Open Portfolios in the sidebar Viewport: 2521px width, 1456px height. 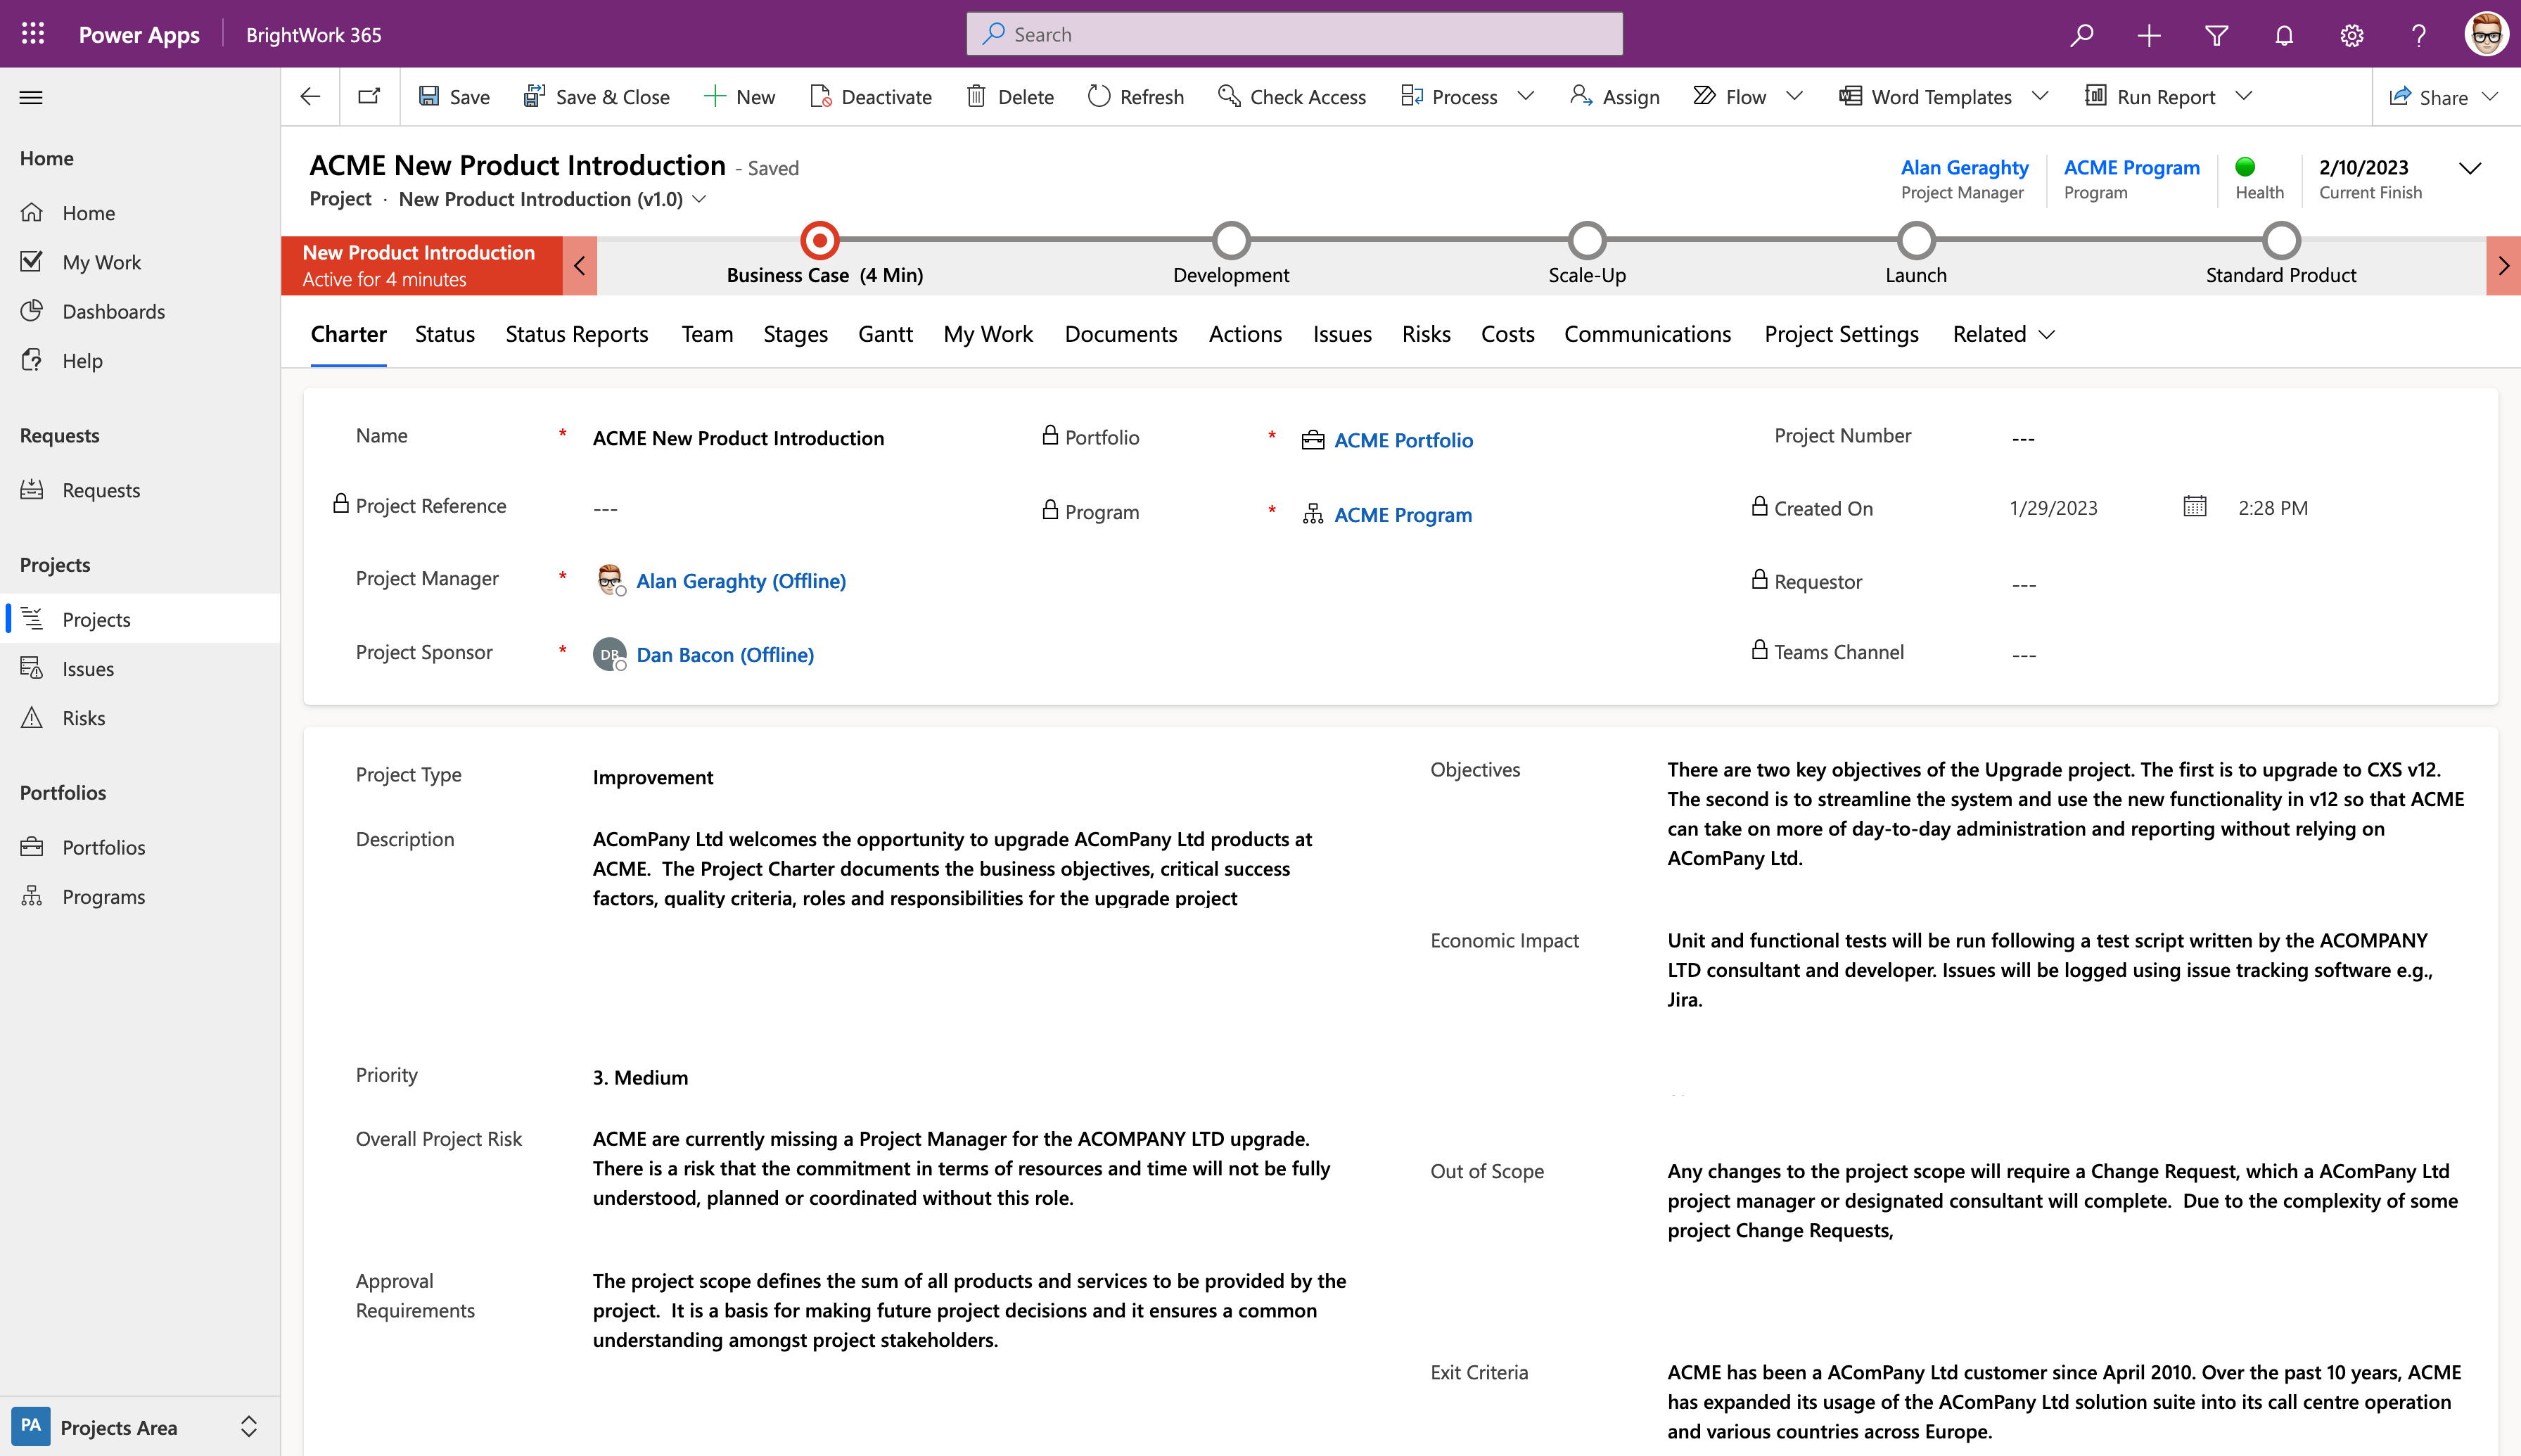click(140, 847)
